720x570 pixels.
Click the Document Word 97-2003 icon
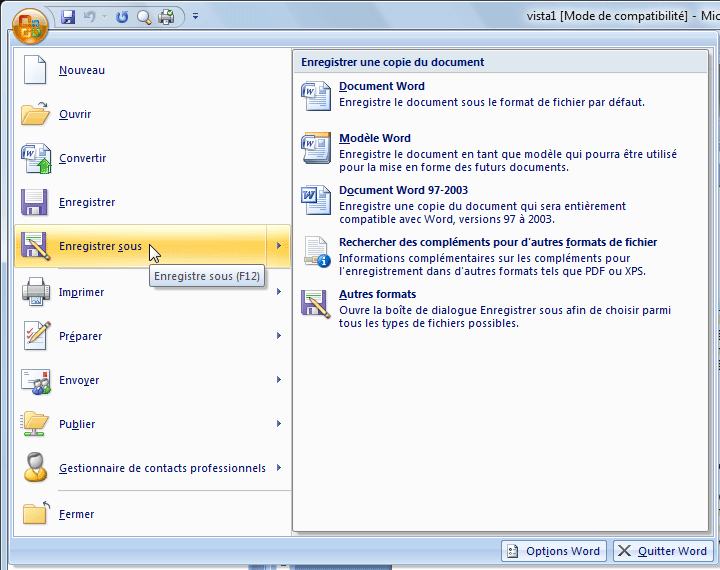pyautogui.click(x=316, y=200)
